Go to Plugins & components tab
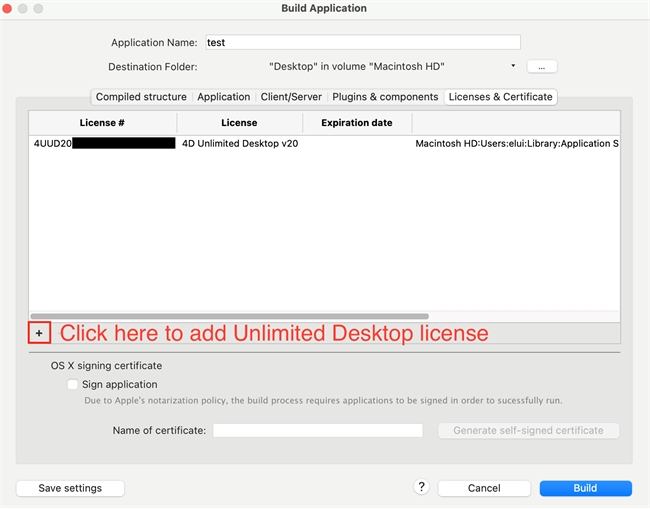 click(385, 97)
